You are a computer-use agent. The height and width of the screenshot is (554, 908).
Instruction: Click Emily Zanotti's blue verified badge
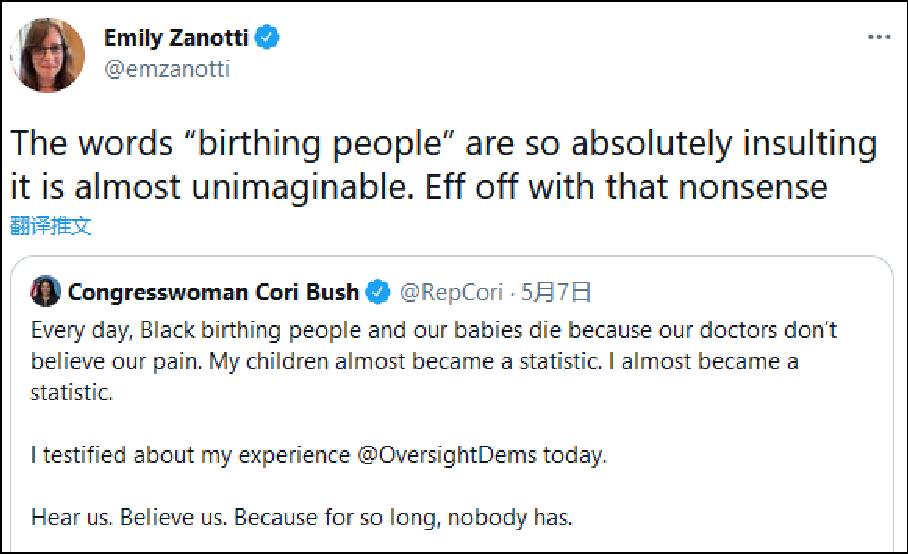[267, 38]
